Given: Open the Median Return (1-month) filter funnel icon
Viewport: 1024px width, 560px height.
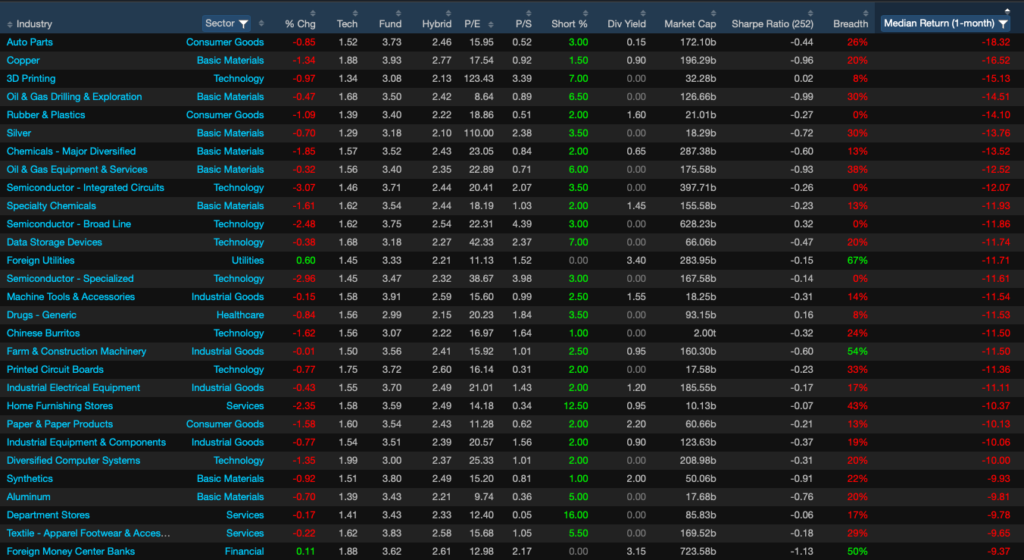Looking at the screenshot, I should [x=1003, y=23].
